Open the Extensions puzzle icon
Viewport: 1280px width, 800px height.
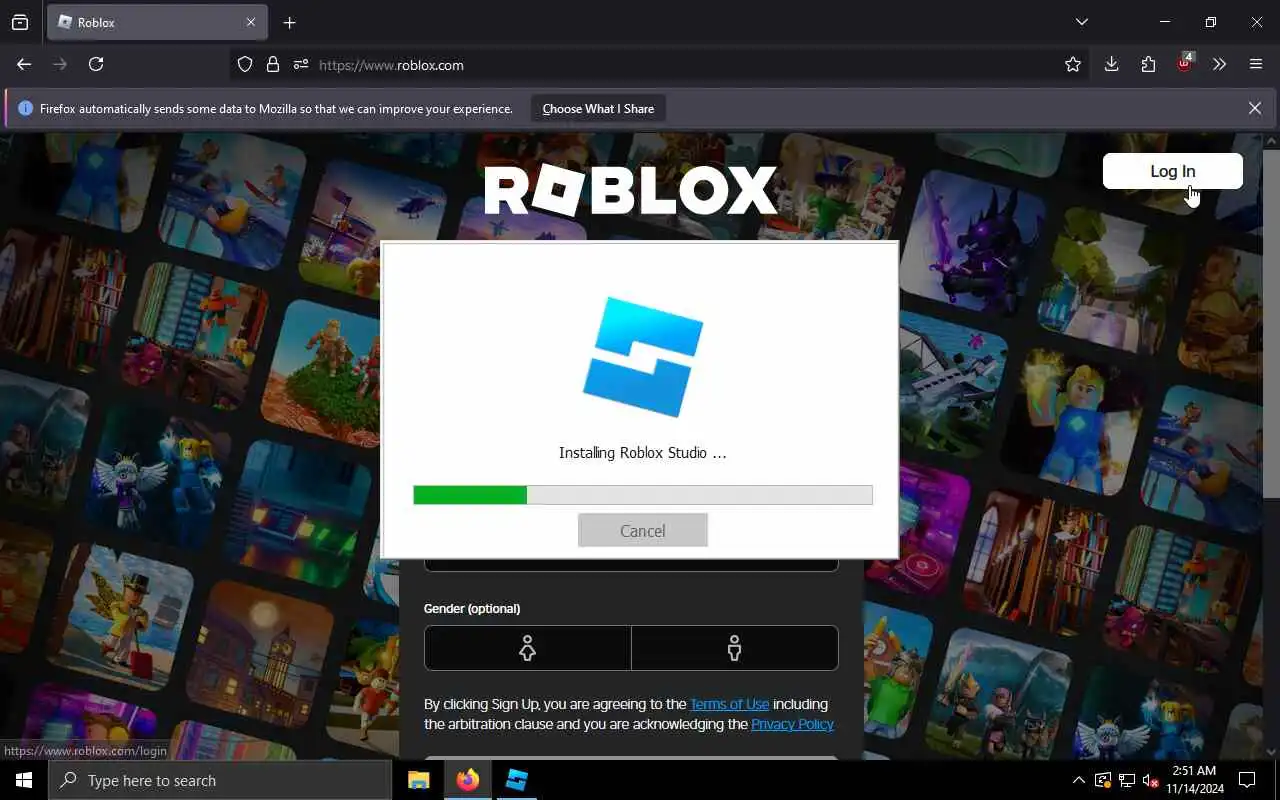point(1148,64)
